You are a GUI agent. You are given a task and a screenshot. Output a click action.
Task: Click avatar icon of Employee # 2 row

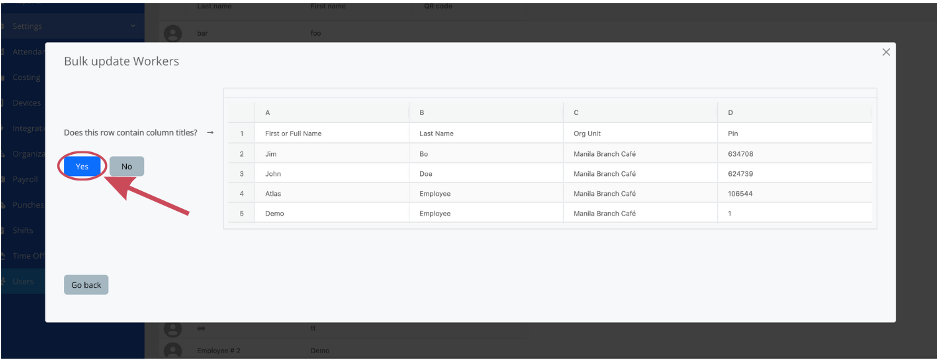173,350
